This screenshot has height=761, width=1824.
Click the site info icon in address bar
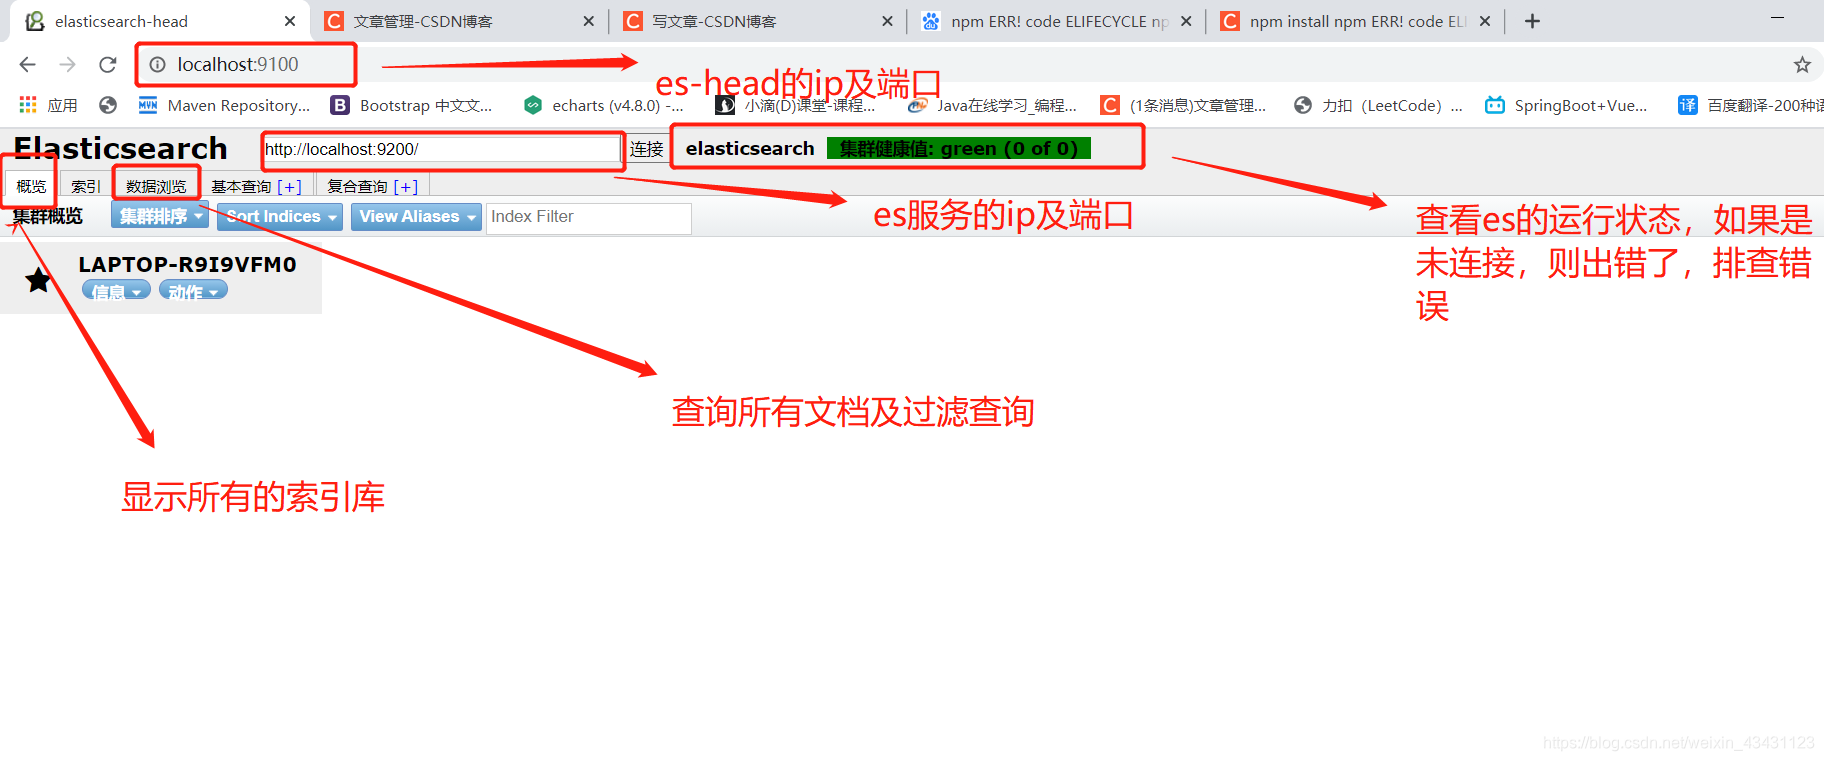[x=158, y=65]
